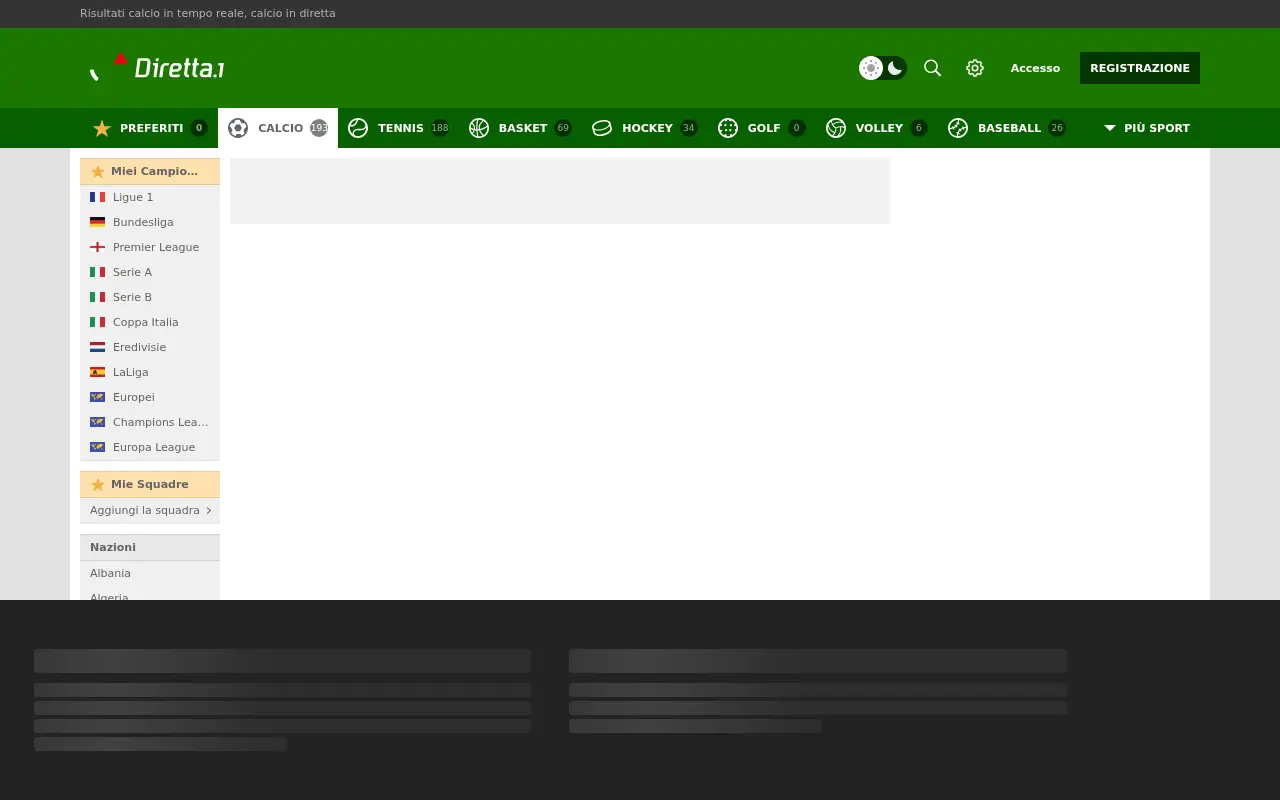This screenshot has width=1280, height=800.
Task: Open Europa League from the sidebar
Action: (150, 447)
